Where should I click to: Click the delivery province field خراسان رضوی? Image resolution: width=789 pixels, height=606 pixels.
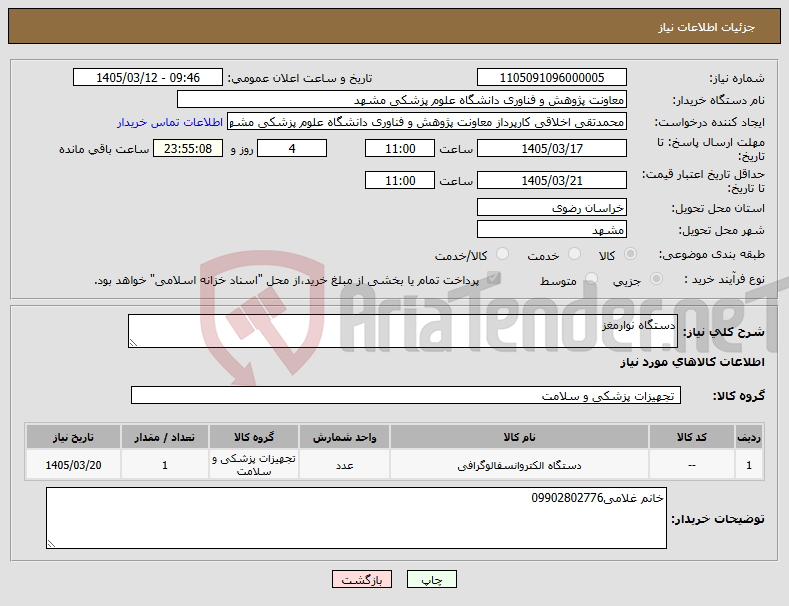(x=551, y=207)
